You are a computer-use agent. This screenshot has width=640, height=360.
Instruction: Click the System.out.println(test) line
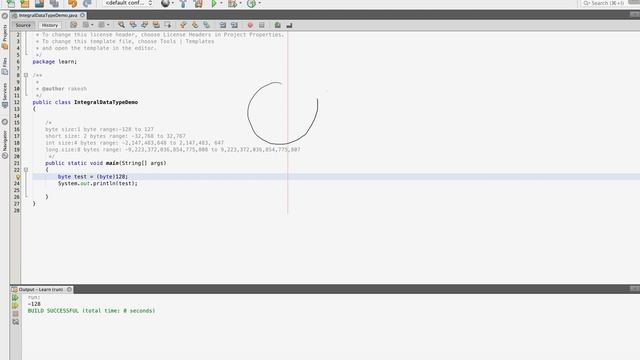(x=98, y=183)
